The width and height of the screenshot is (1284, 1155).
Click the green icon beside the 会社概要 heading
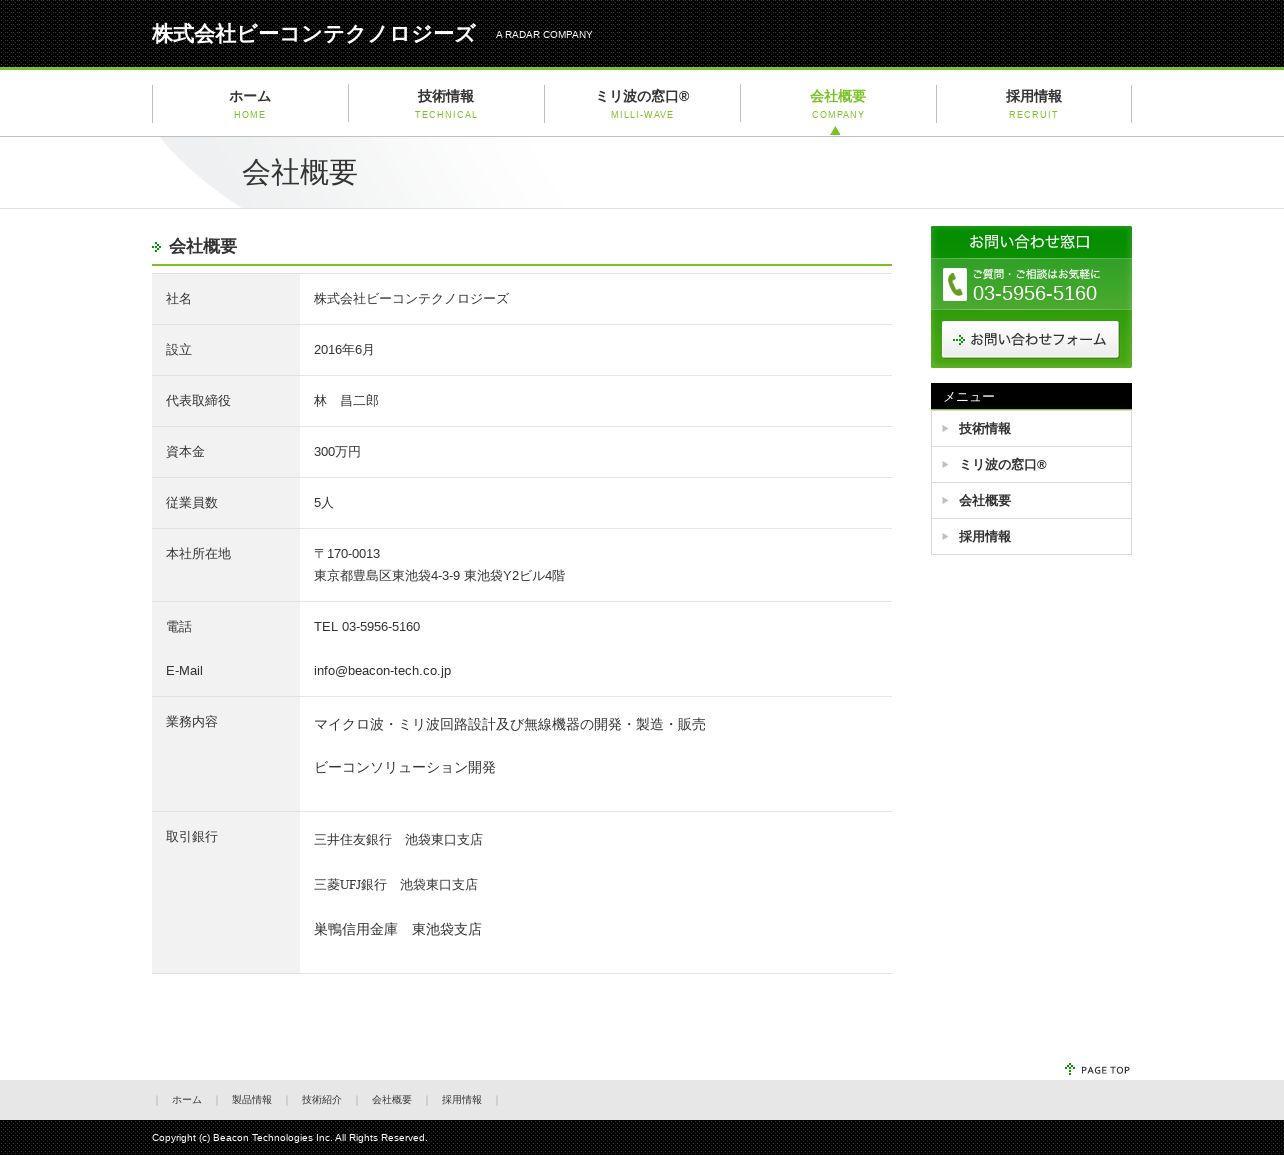[157, 247]
